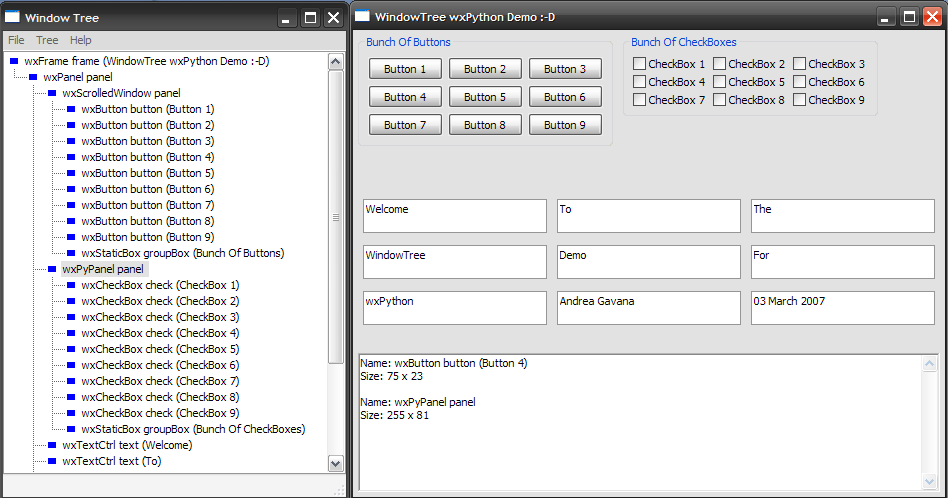Select wxCheckBox check (CheckBox 7) in tree
This screenshot has width=948, height=498.
[160, 381]
